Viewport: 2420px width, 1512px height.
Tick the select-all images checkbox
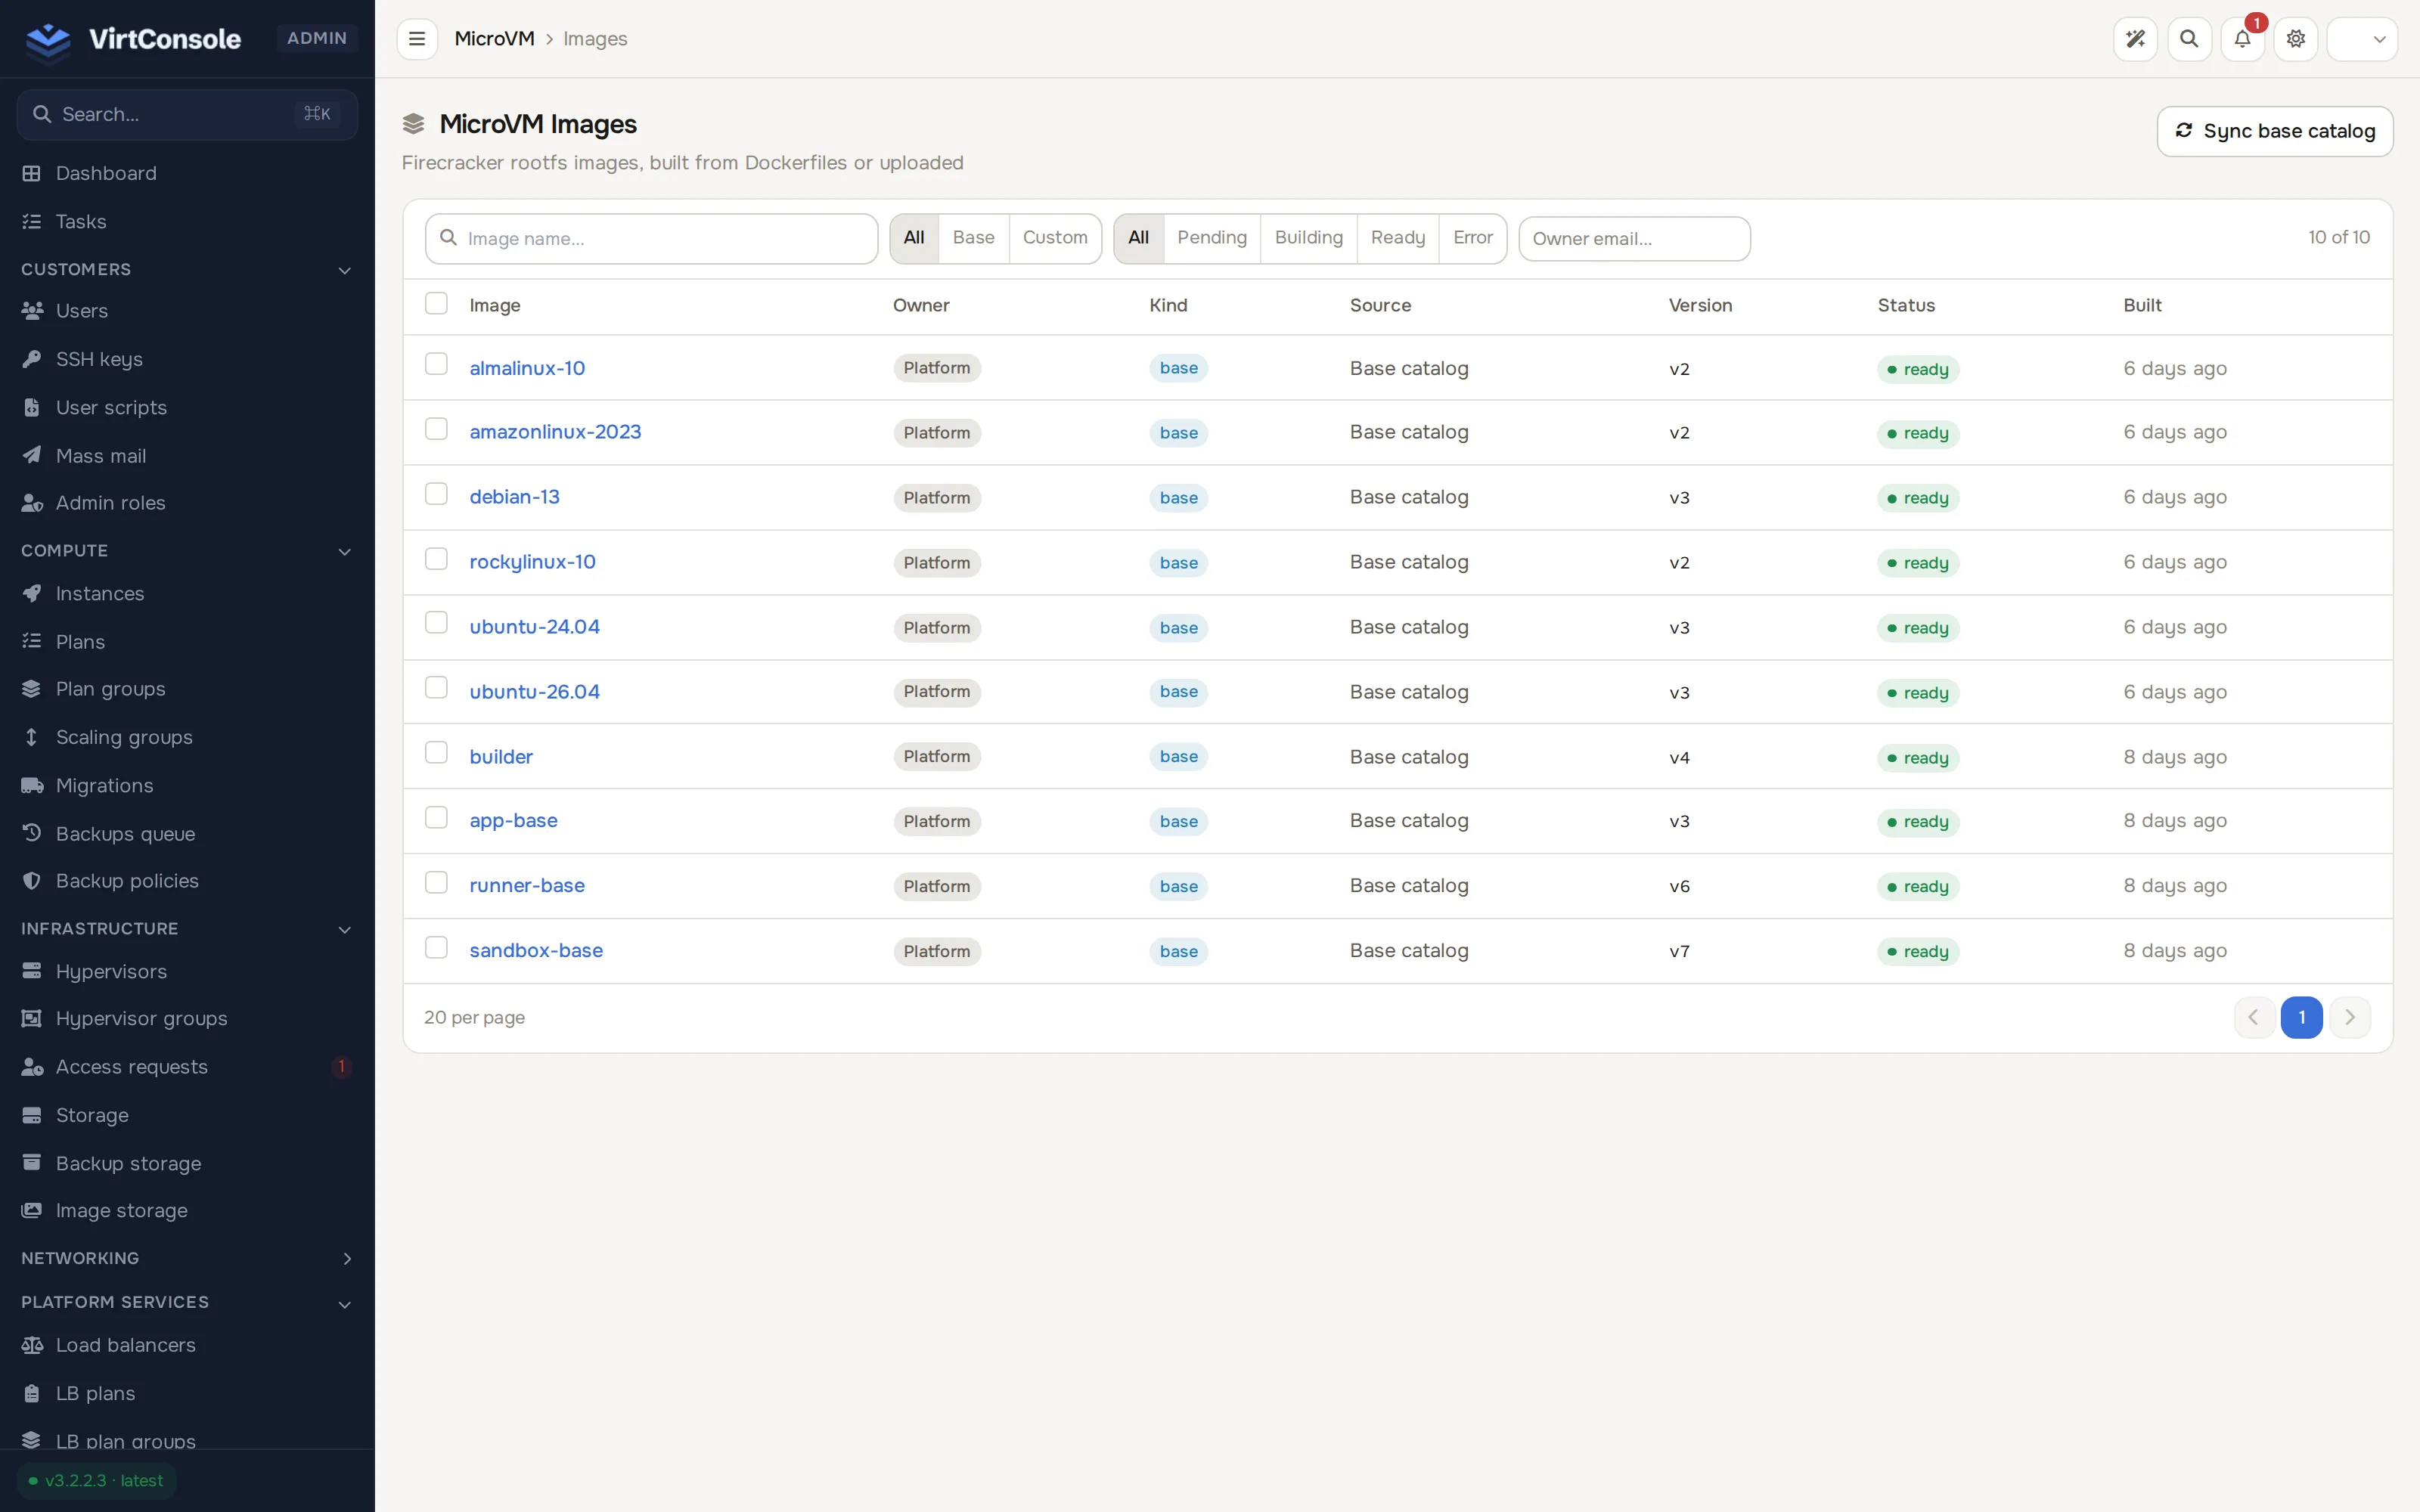(x=436, y=303)
